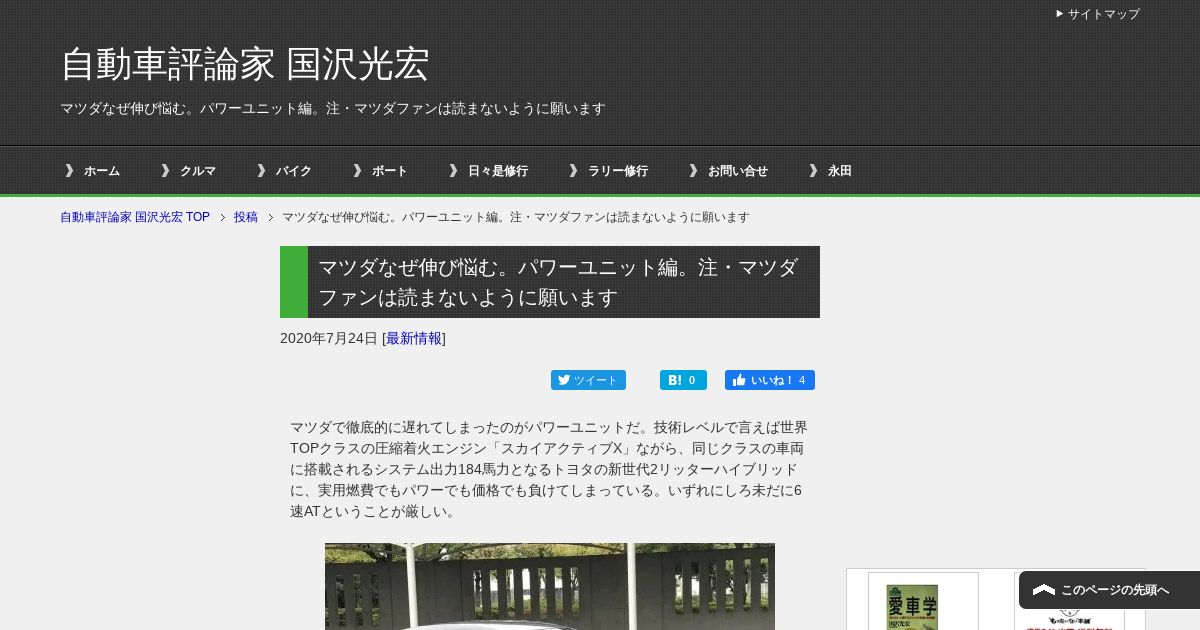Open the ホーム menu item
The width and height of the screenshot is (1200, 630).
(x=92, y=171)
